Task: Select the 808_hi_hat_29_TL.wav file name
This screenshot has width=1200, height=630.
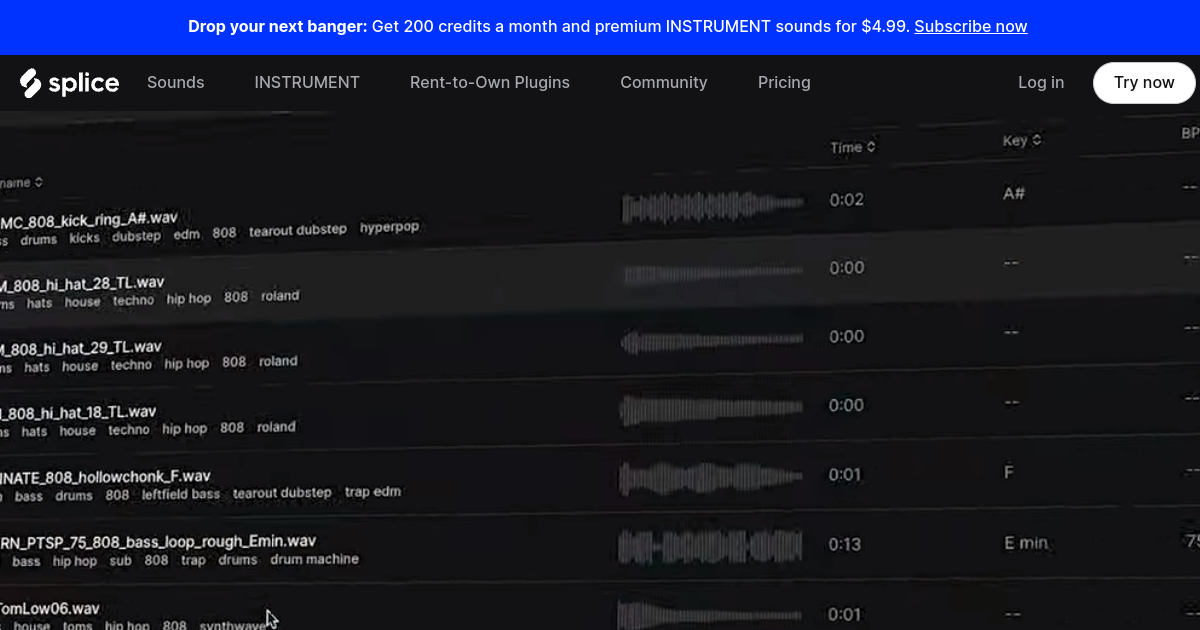Action: 80,348
